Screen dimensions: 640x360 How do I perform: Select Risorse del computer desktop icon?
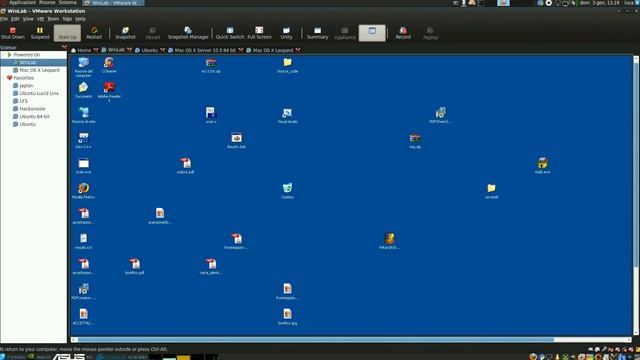coord(83,67)
